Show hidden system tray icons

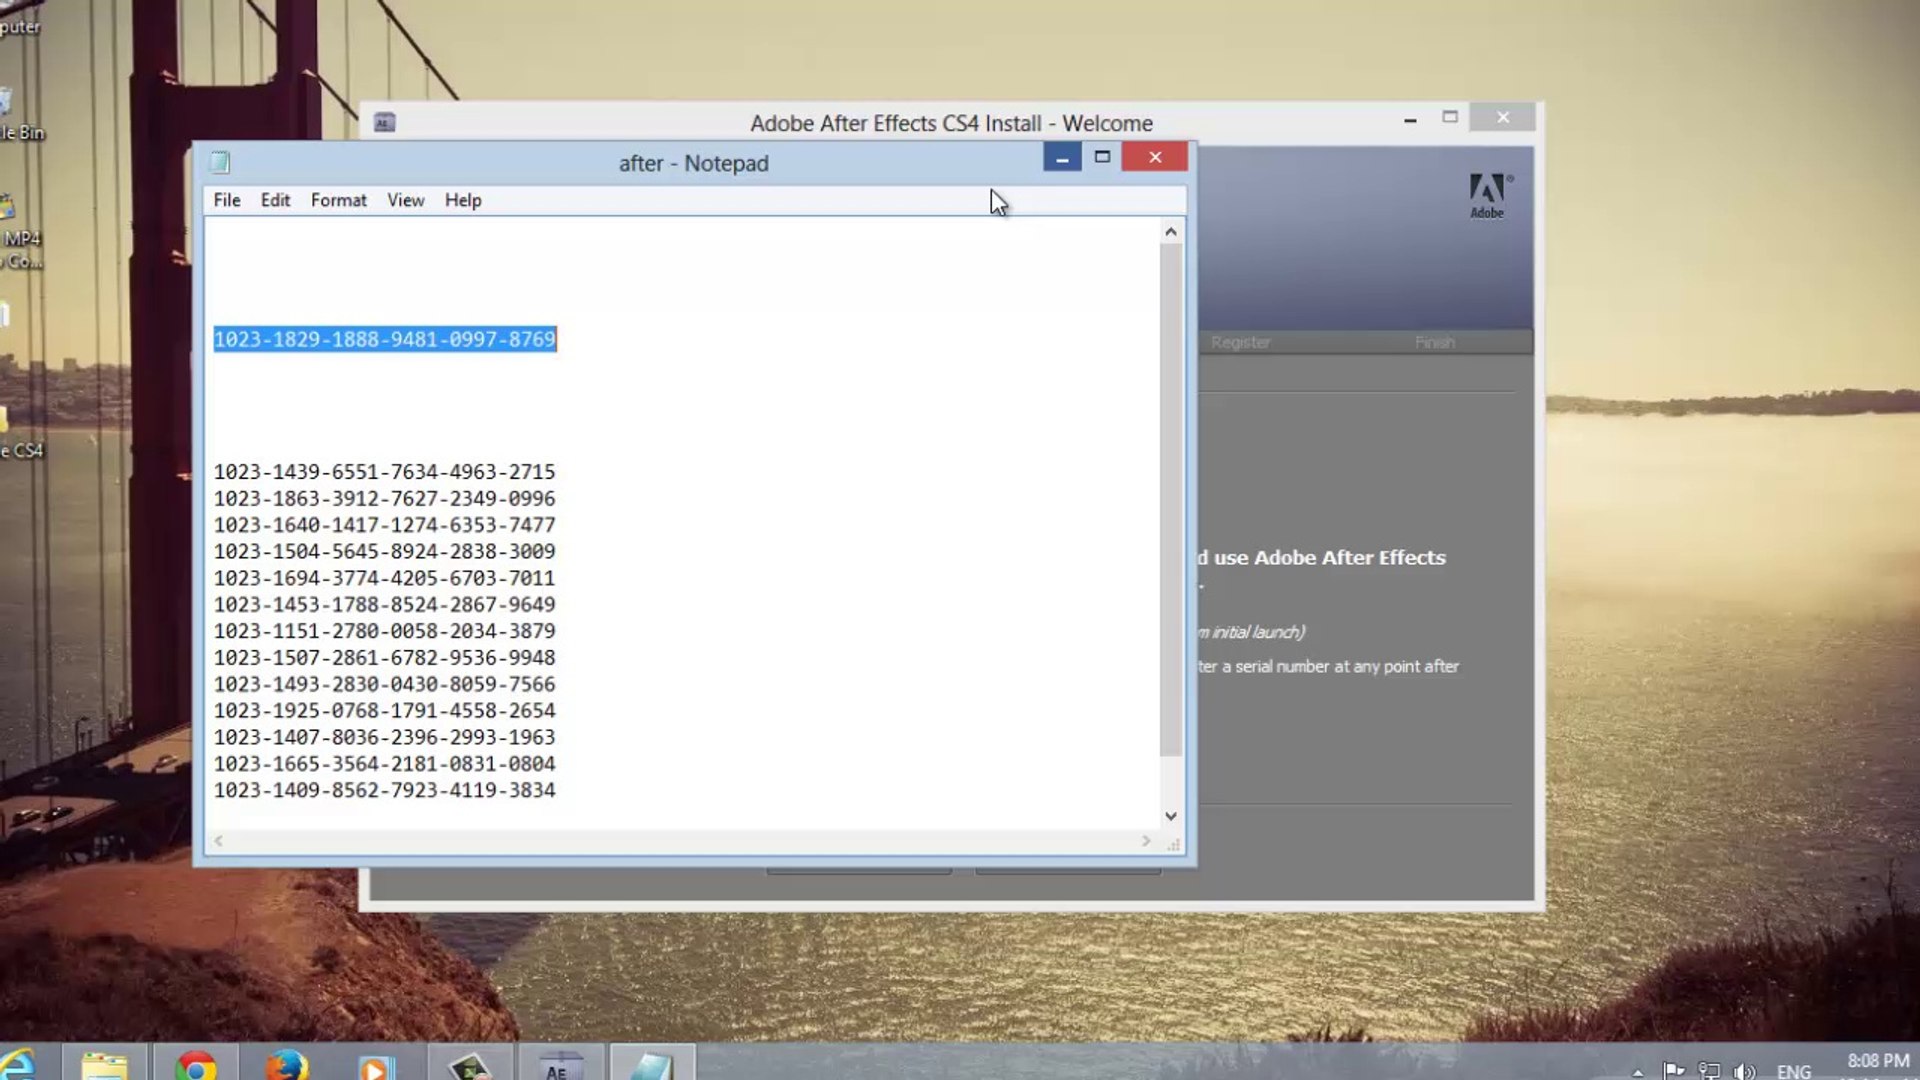pos(1637,1072)
